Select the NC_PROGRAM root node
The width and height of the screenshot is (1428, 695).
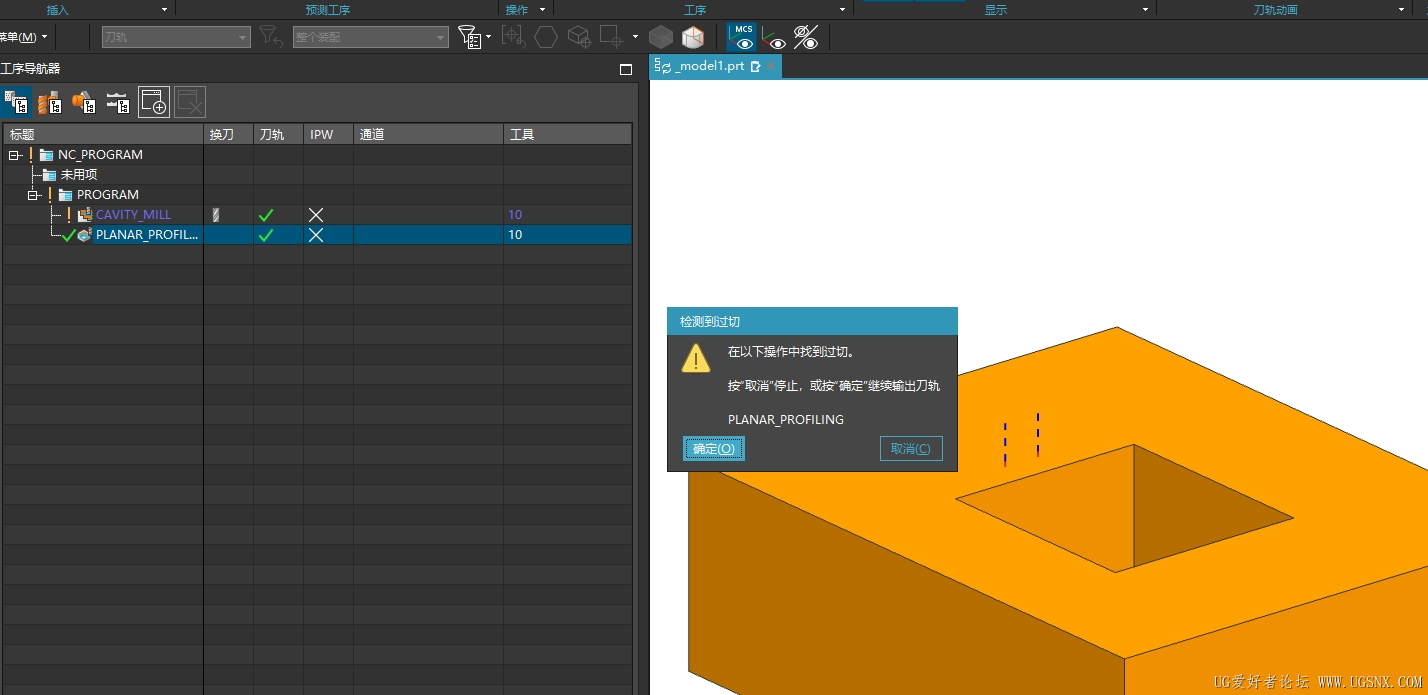100,154
